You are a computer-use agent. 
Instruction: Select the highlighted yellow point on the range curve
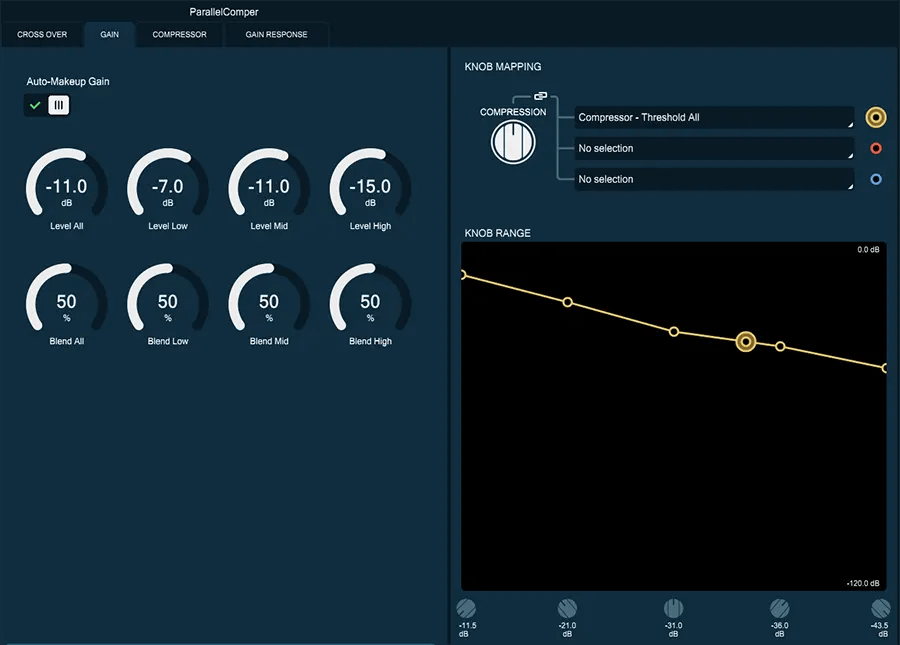click(x=745, y=341)
